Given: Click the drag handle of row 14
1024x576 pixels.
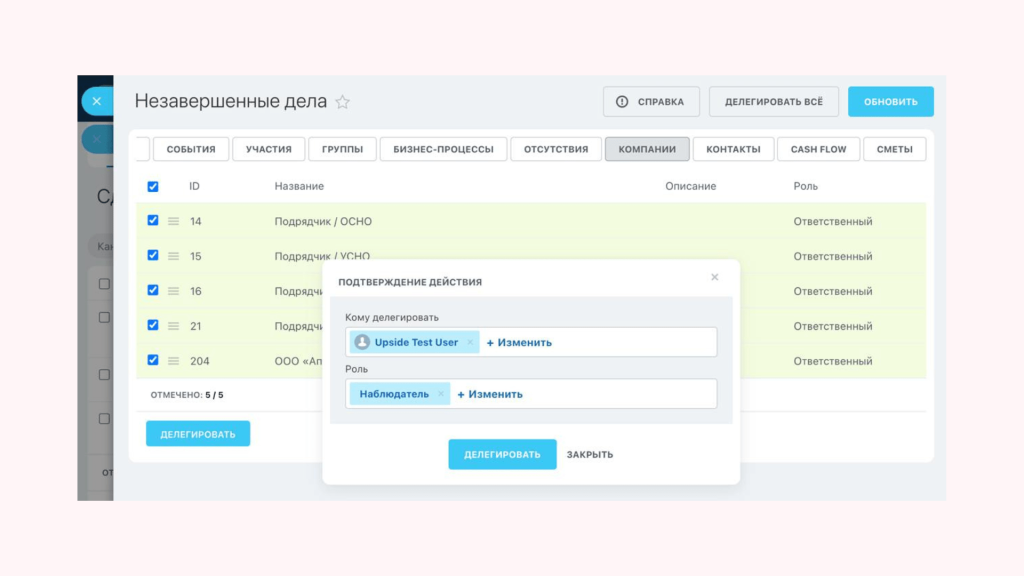Looking at the screenshot, I should (173, 221).
